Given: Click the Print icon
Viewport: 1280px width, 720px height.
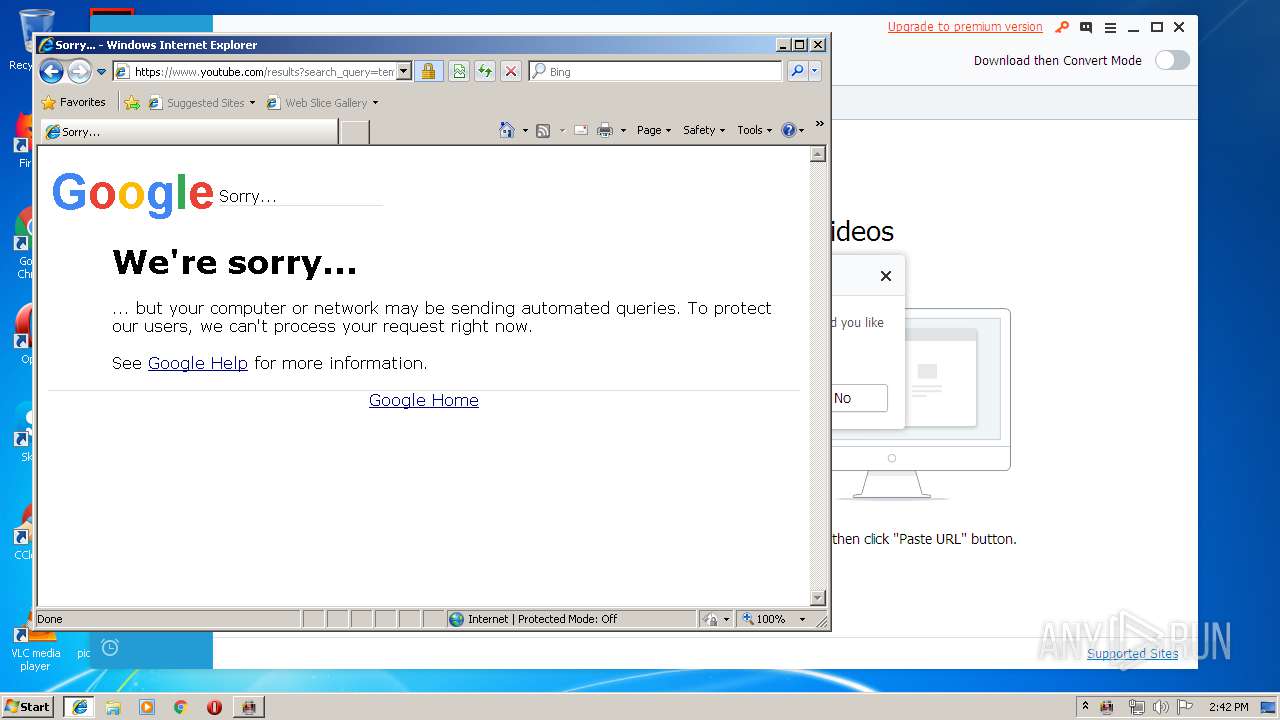Looking at the screenshot, I should pos(605,130).
